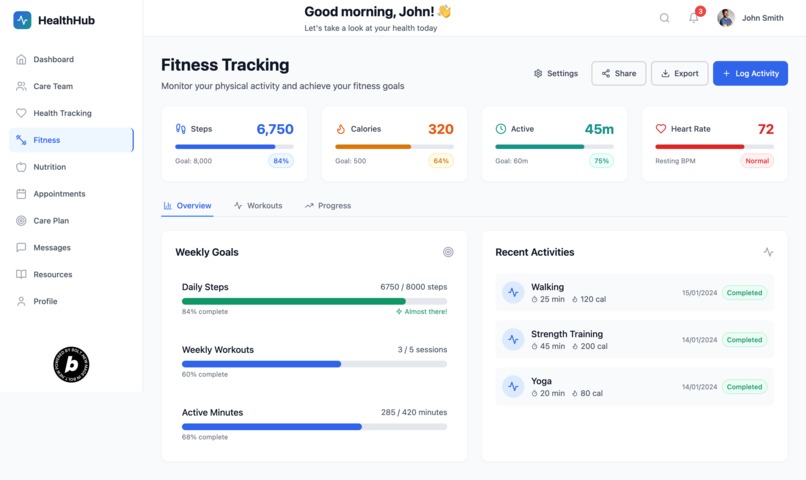The height and width of the screenshot is (480, 806).
Task: Open Health Tracking section
Action: tap(71, 113)
